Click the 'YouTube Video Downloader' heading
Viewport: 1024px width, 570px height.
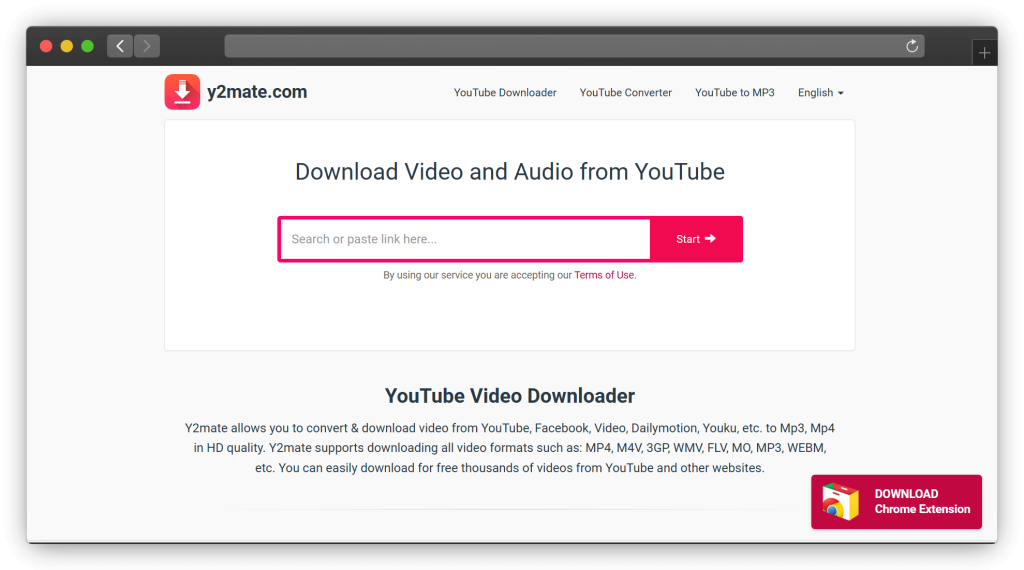(510, 395)
